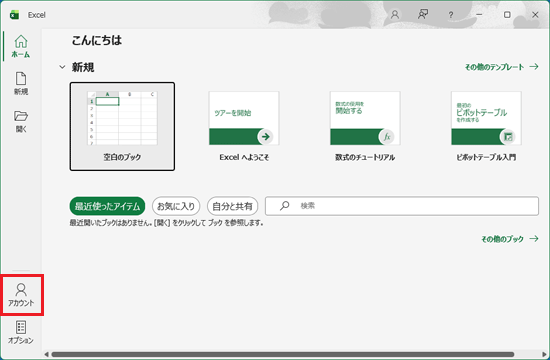The image size is (550, 360).
Task: Open the 開く (Open) sidebar page
Action: tap(21, 121)
